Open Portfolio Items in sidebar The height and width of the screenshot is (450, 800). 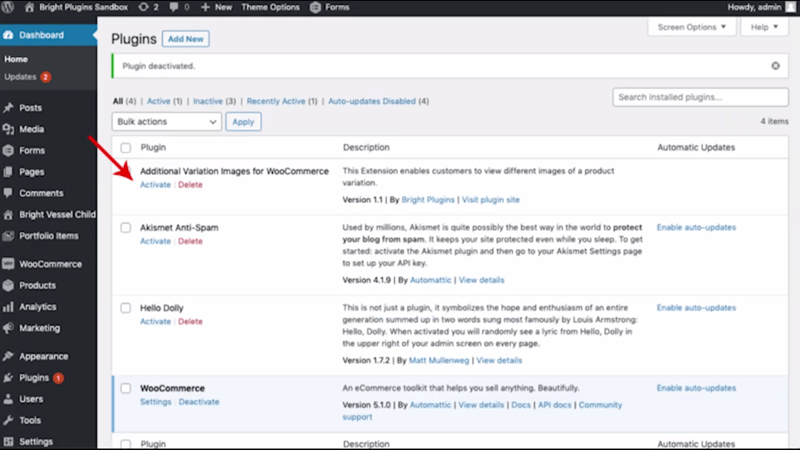[48, 236]
